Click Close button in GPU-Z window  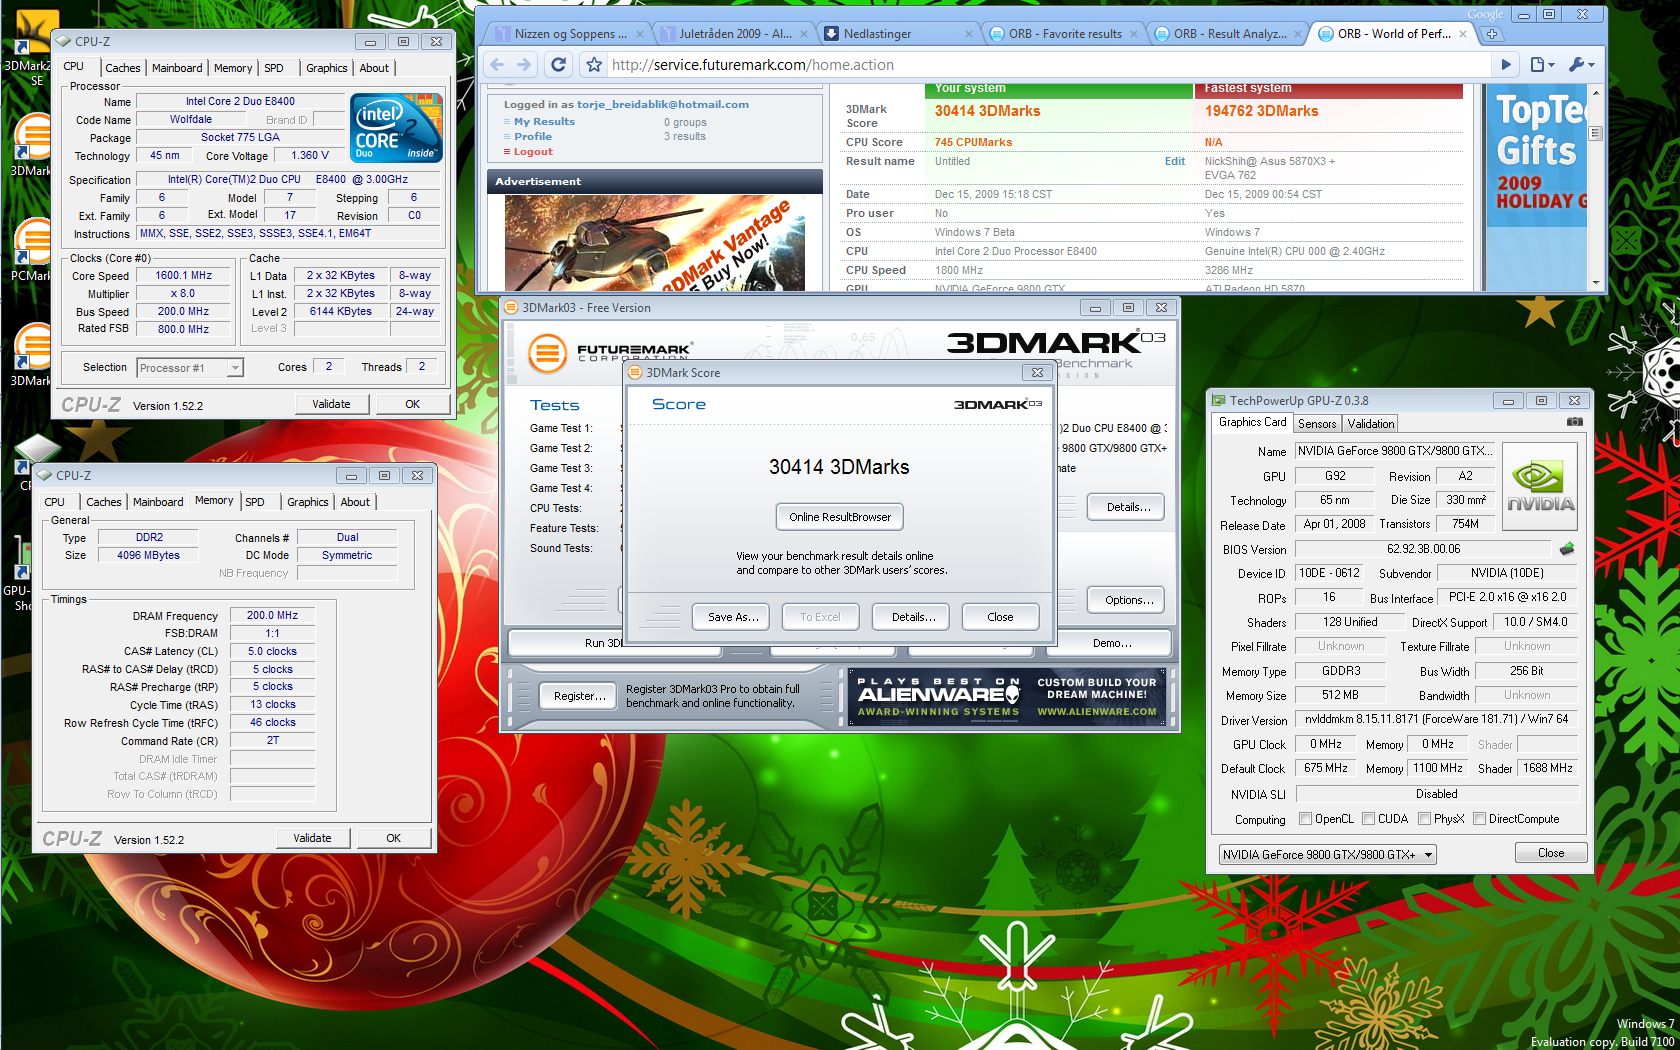click(1551, 853)
